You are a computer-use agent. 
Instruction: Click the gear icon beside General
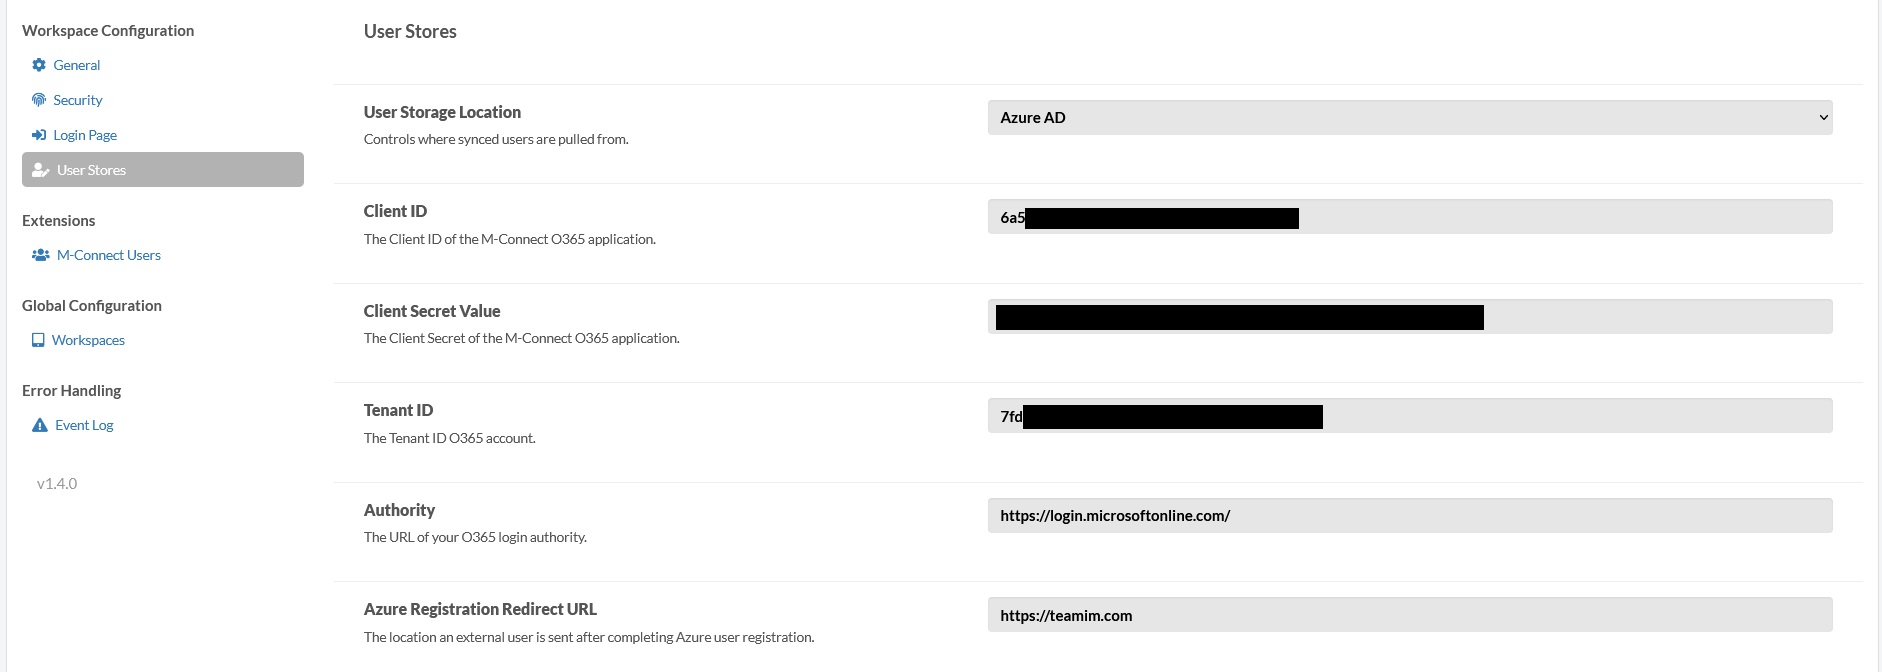[x=39, y=64]
